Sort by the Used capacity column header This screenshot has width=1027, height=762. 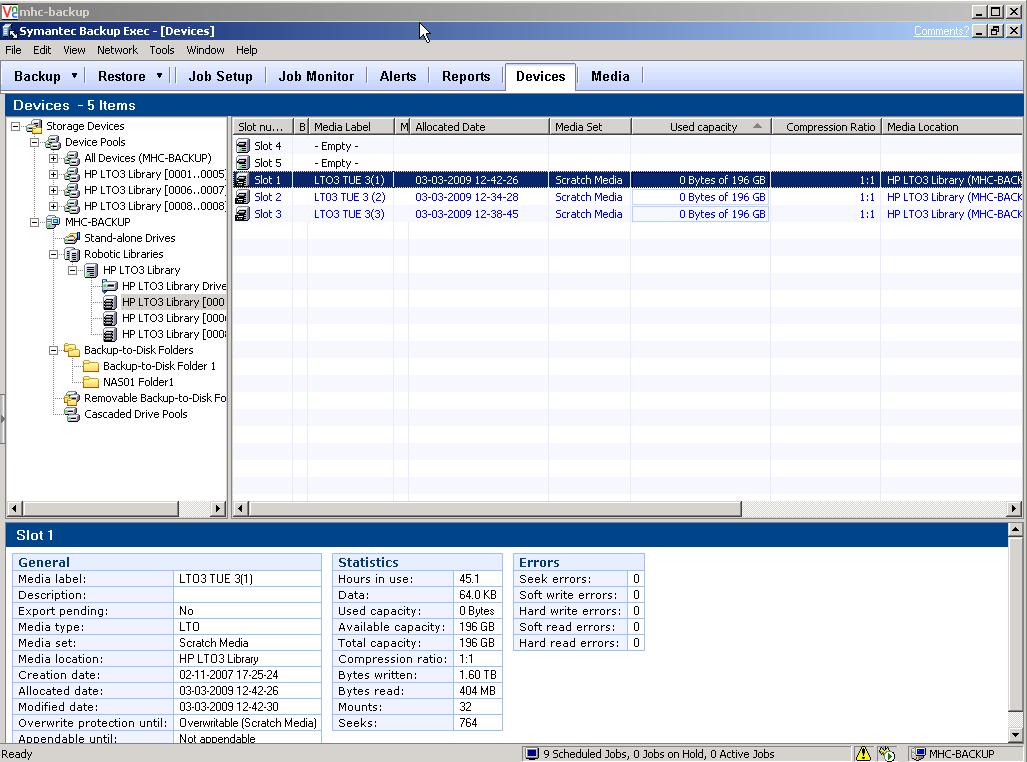click(701, 127)
